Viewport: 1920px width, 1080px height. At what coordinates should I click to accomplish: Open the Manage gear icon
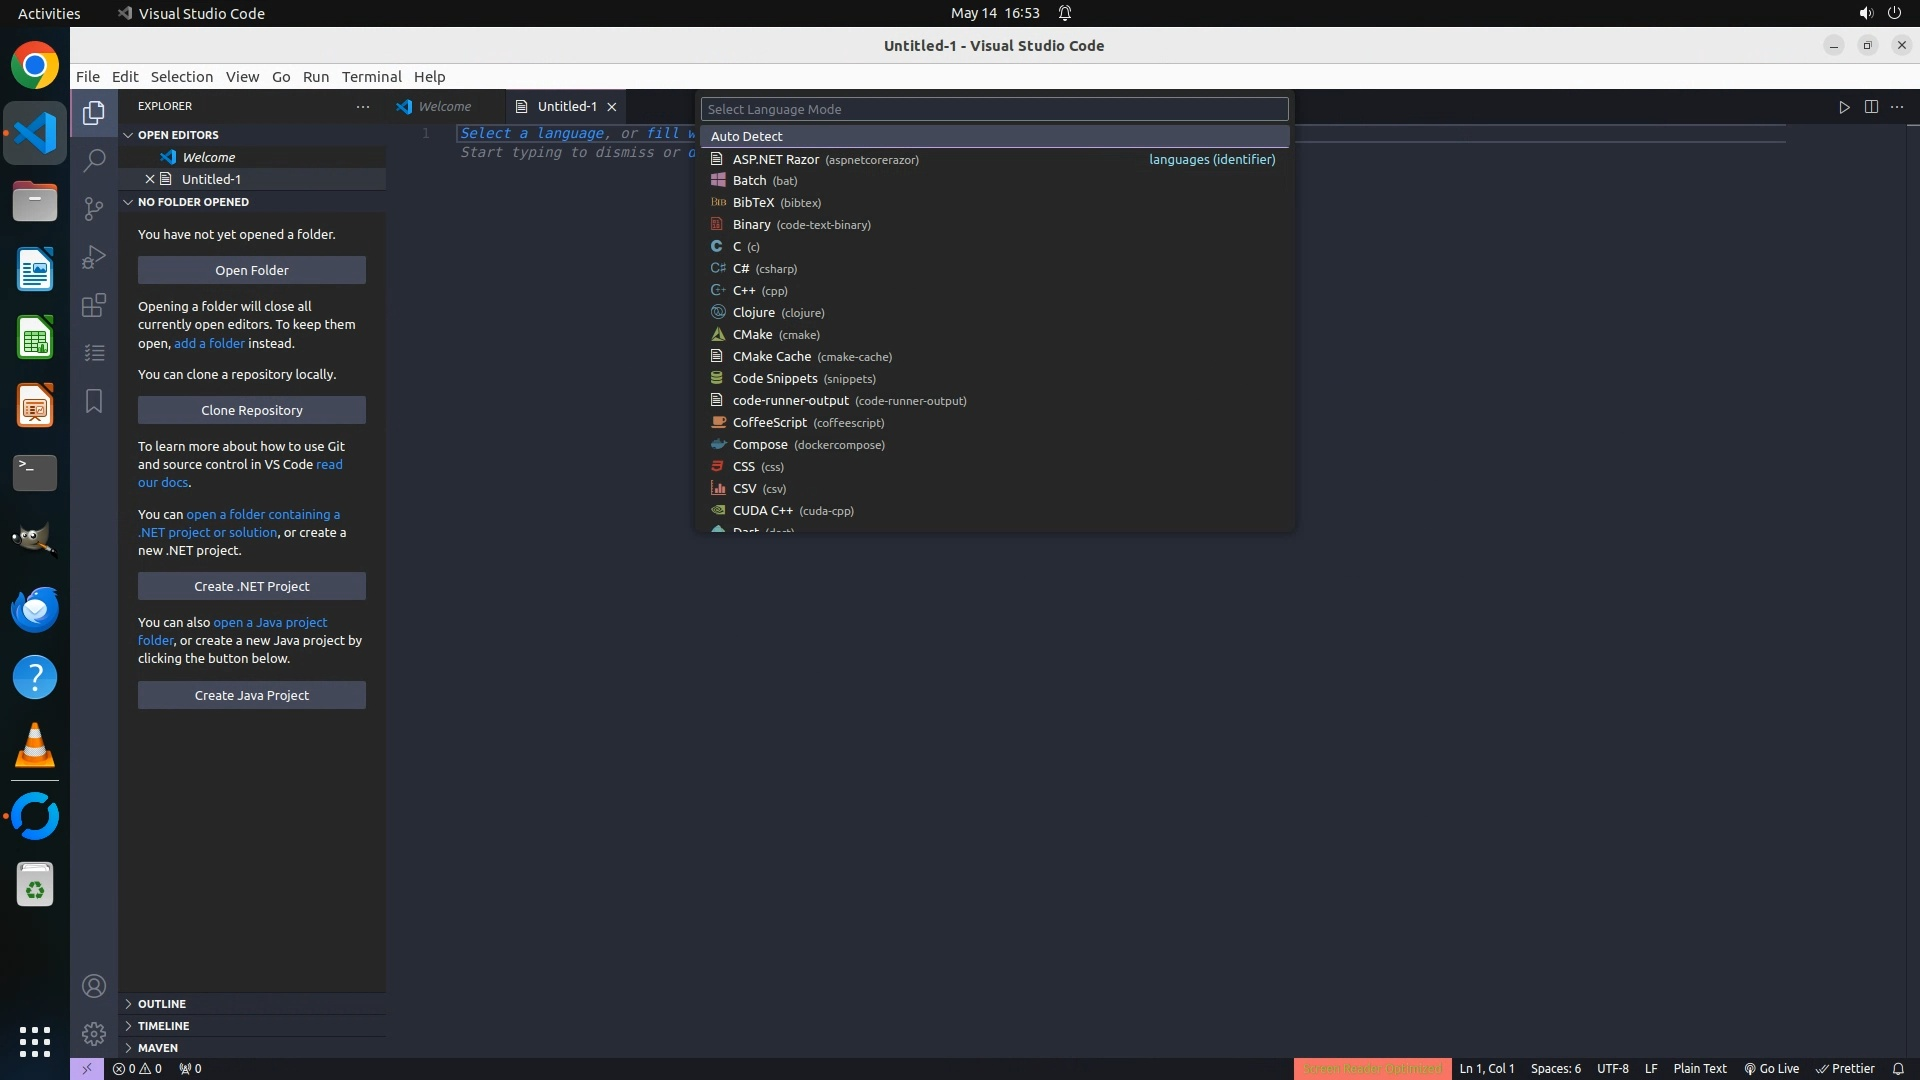coord(94,1034)
